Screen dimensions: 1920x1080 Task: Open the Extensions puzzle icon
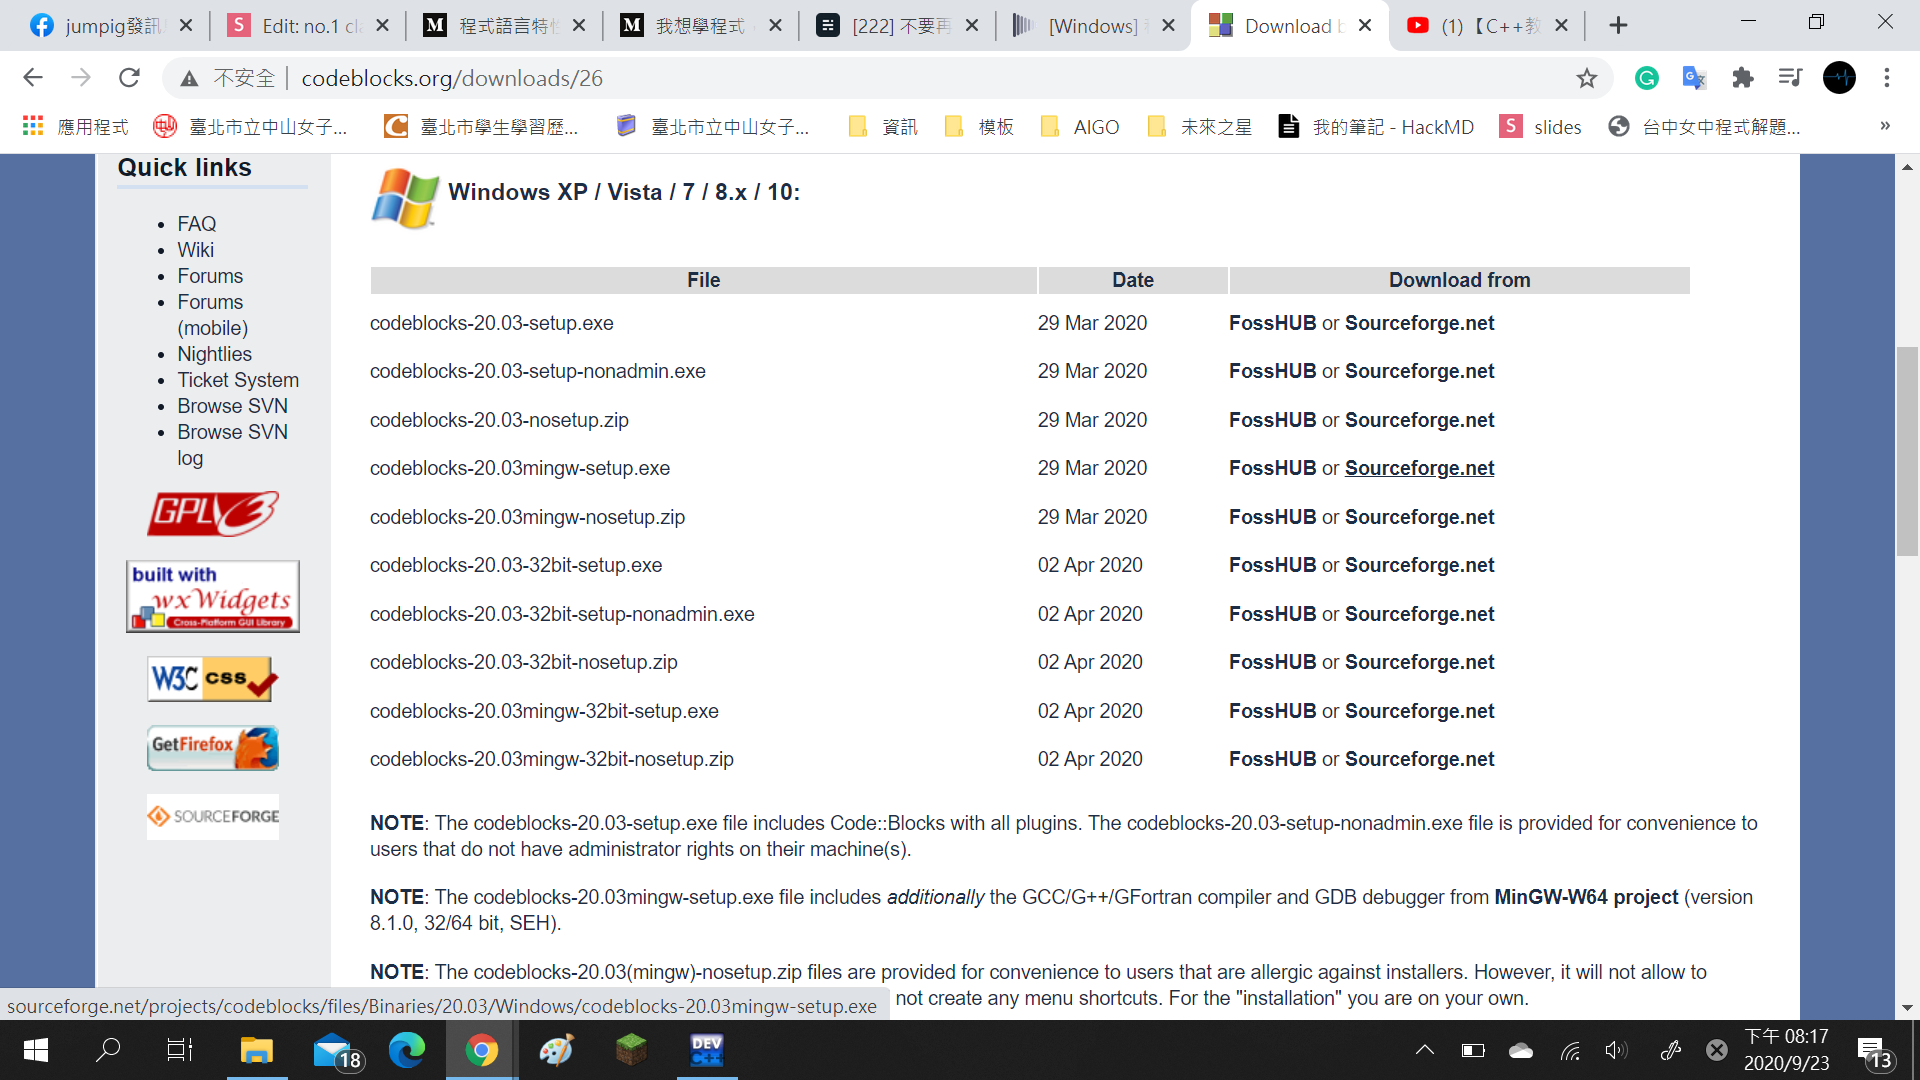tap(1743, 78)
